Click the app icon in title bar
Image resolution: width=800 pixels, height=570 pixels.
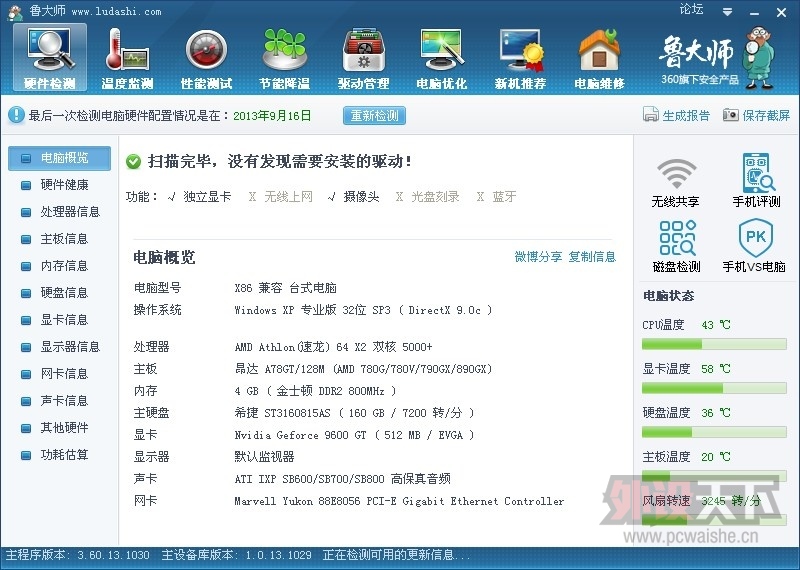tap(15, 12)
